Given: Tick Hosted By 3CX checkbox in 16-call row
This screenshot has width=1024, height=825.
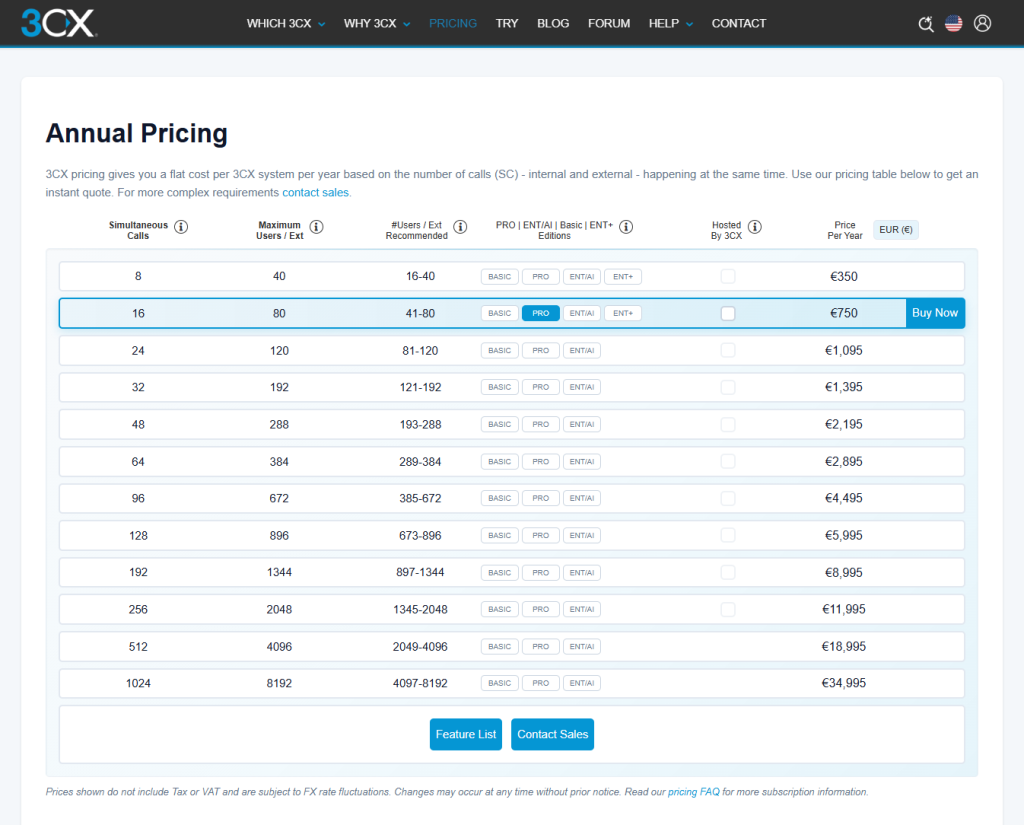Looking at the screenshot, I should [728, 313].
